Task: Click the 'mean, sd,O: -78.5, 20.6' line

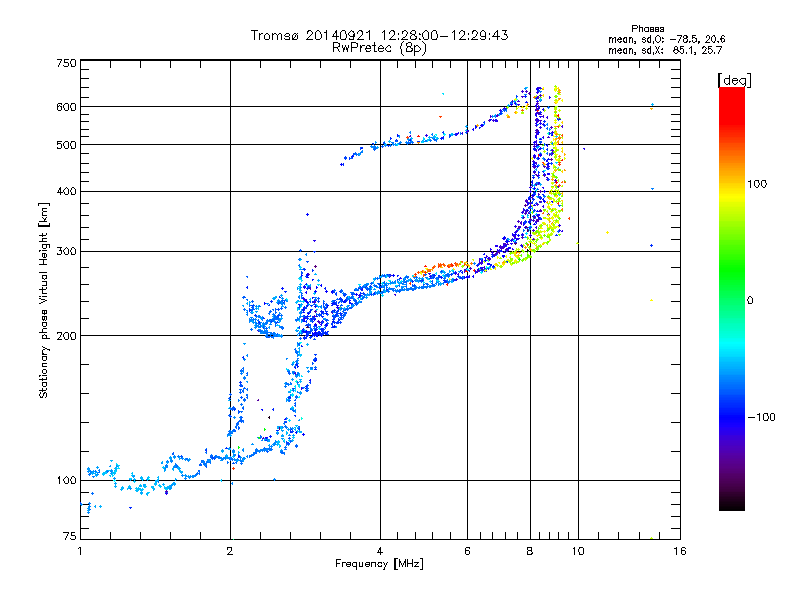Action: [x=666, y=40]
